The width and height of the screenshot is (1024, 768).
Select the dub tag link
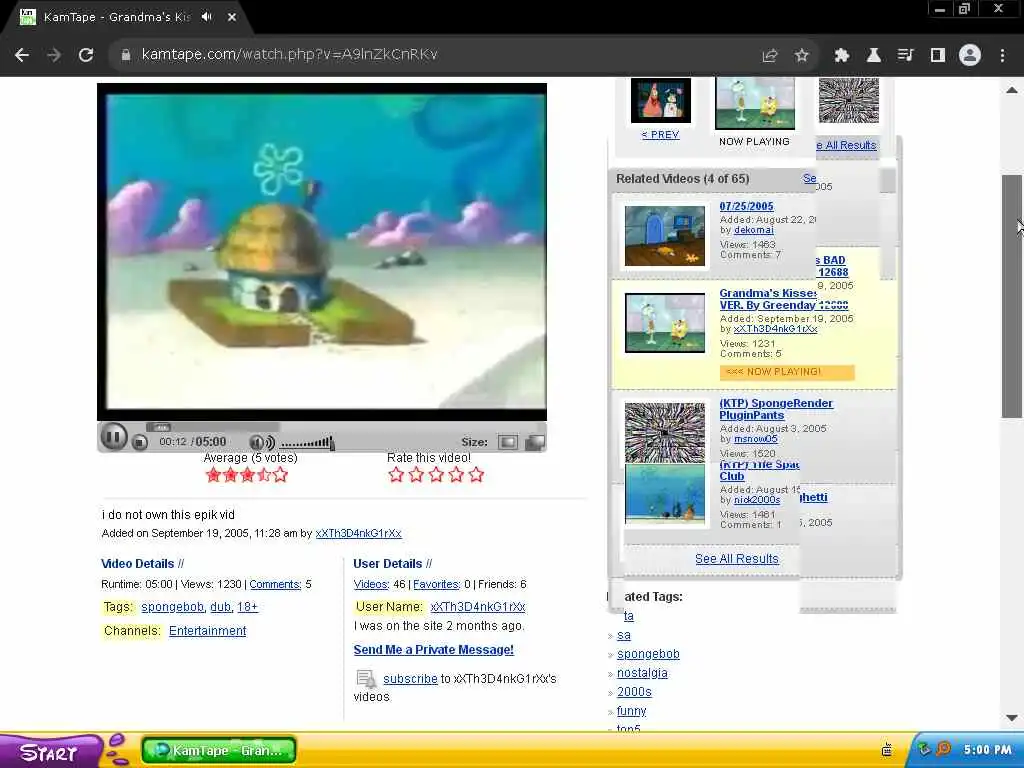pos(221,607)
